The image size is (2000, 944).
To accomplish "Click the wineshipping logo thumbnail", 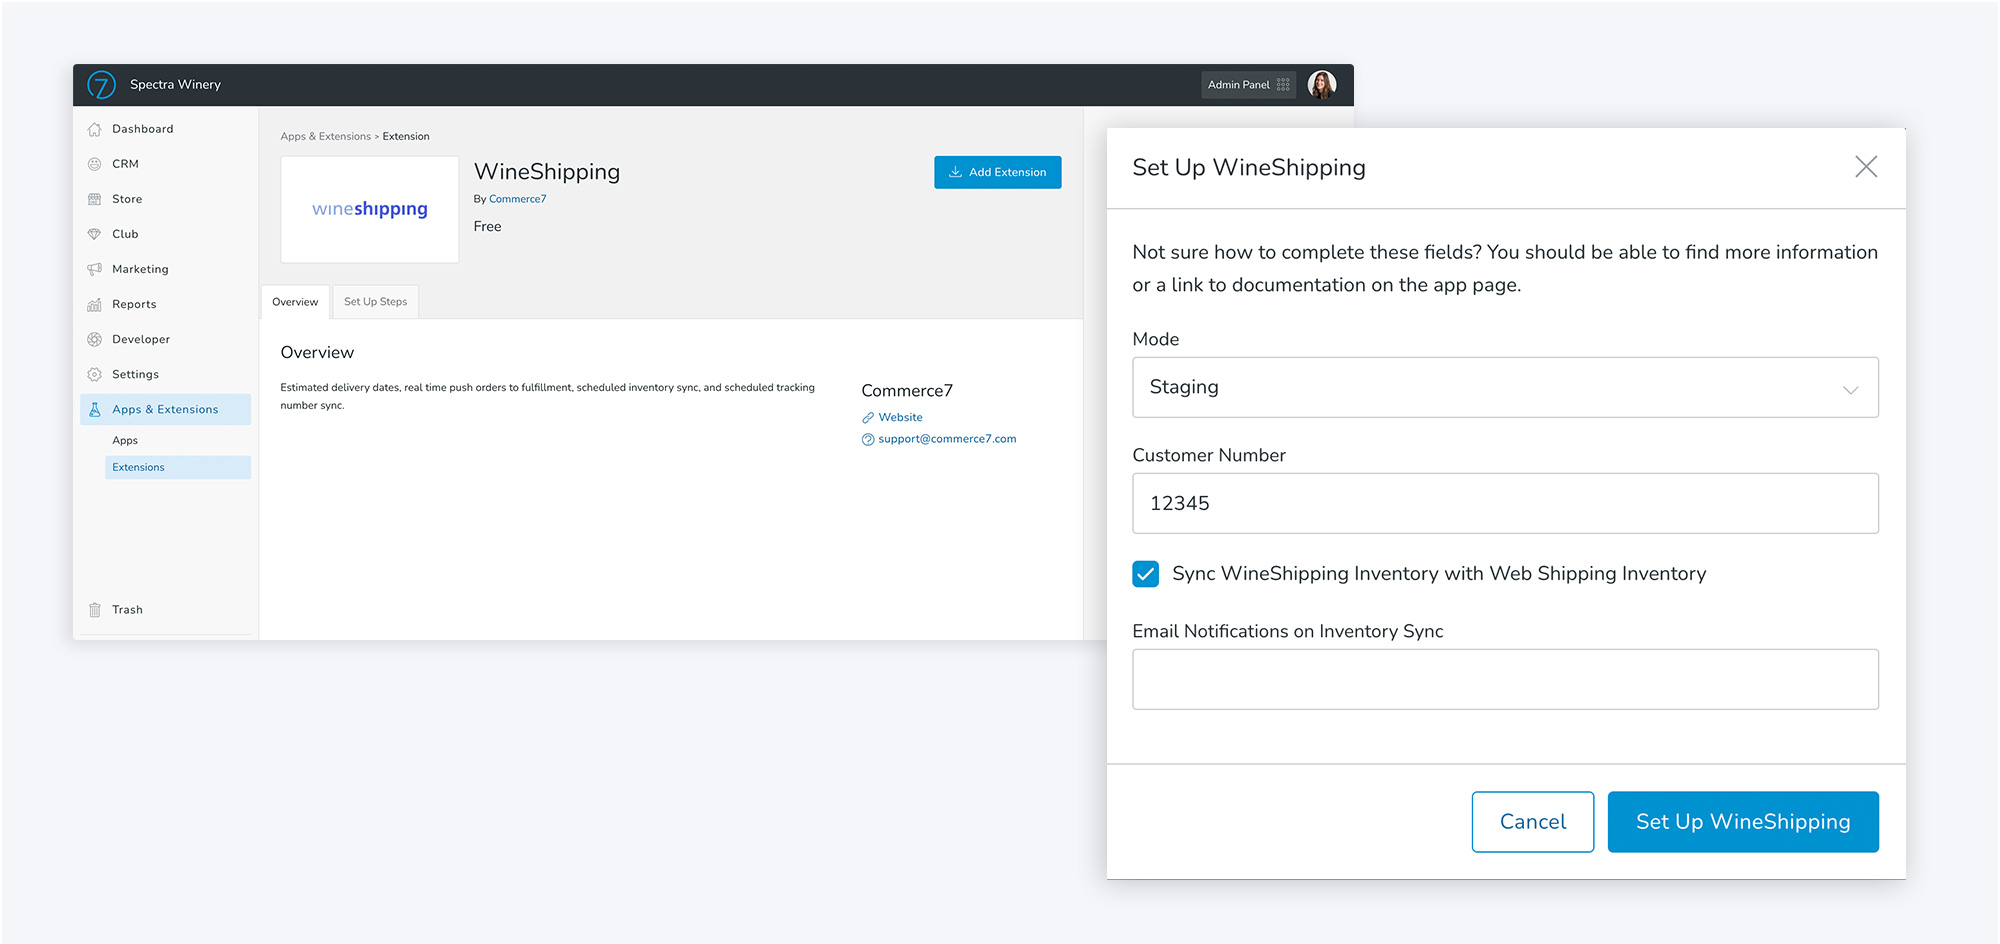I will pyautogui.click(x=370, y=209).
